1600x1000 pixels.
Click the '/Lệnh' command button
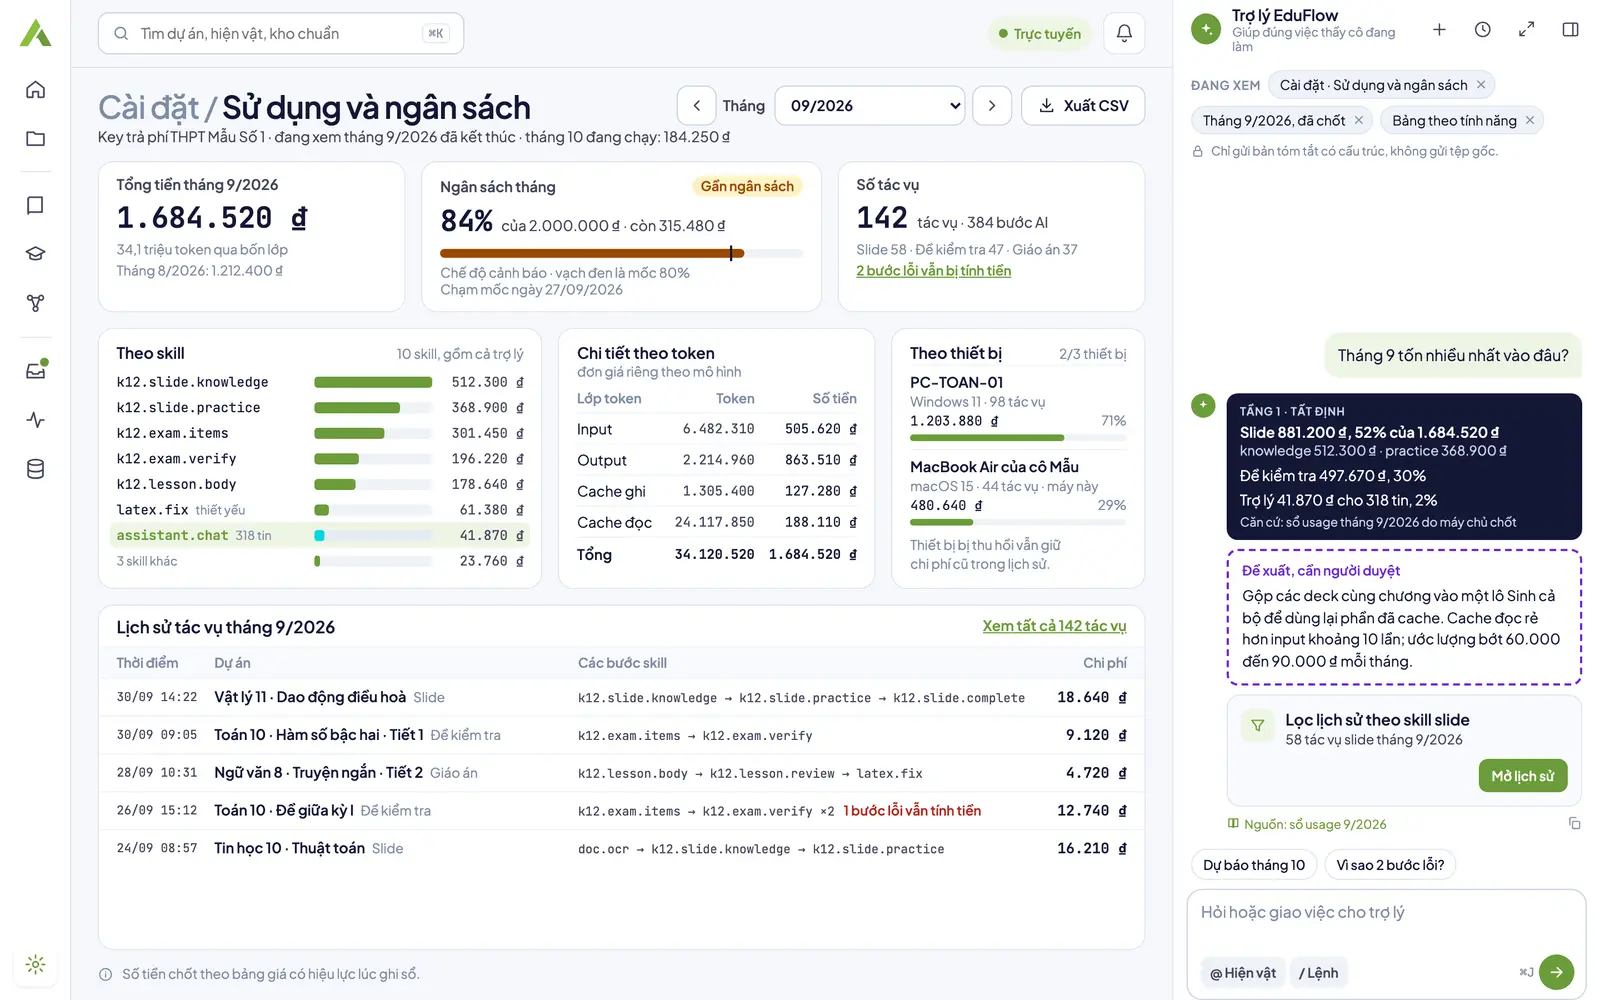tap(1318, 973)
